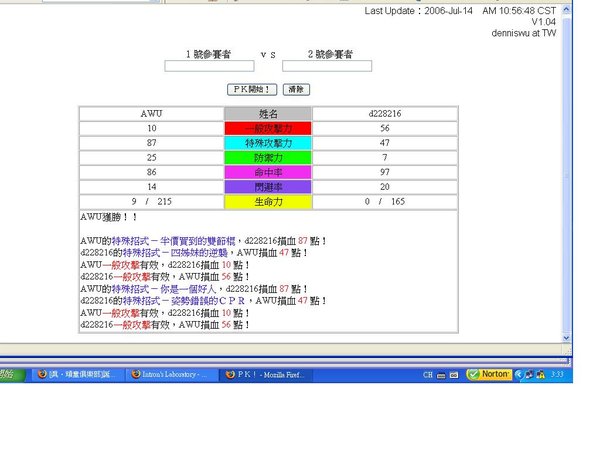This screenshot has width=600, height=450.
Task: Select the green 防禦力 color cell
Action: [x=268, y=158]
